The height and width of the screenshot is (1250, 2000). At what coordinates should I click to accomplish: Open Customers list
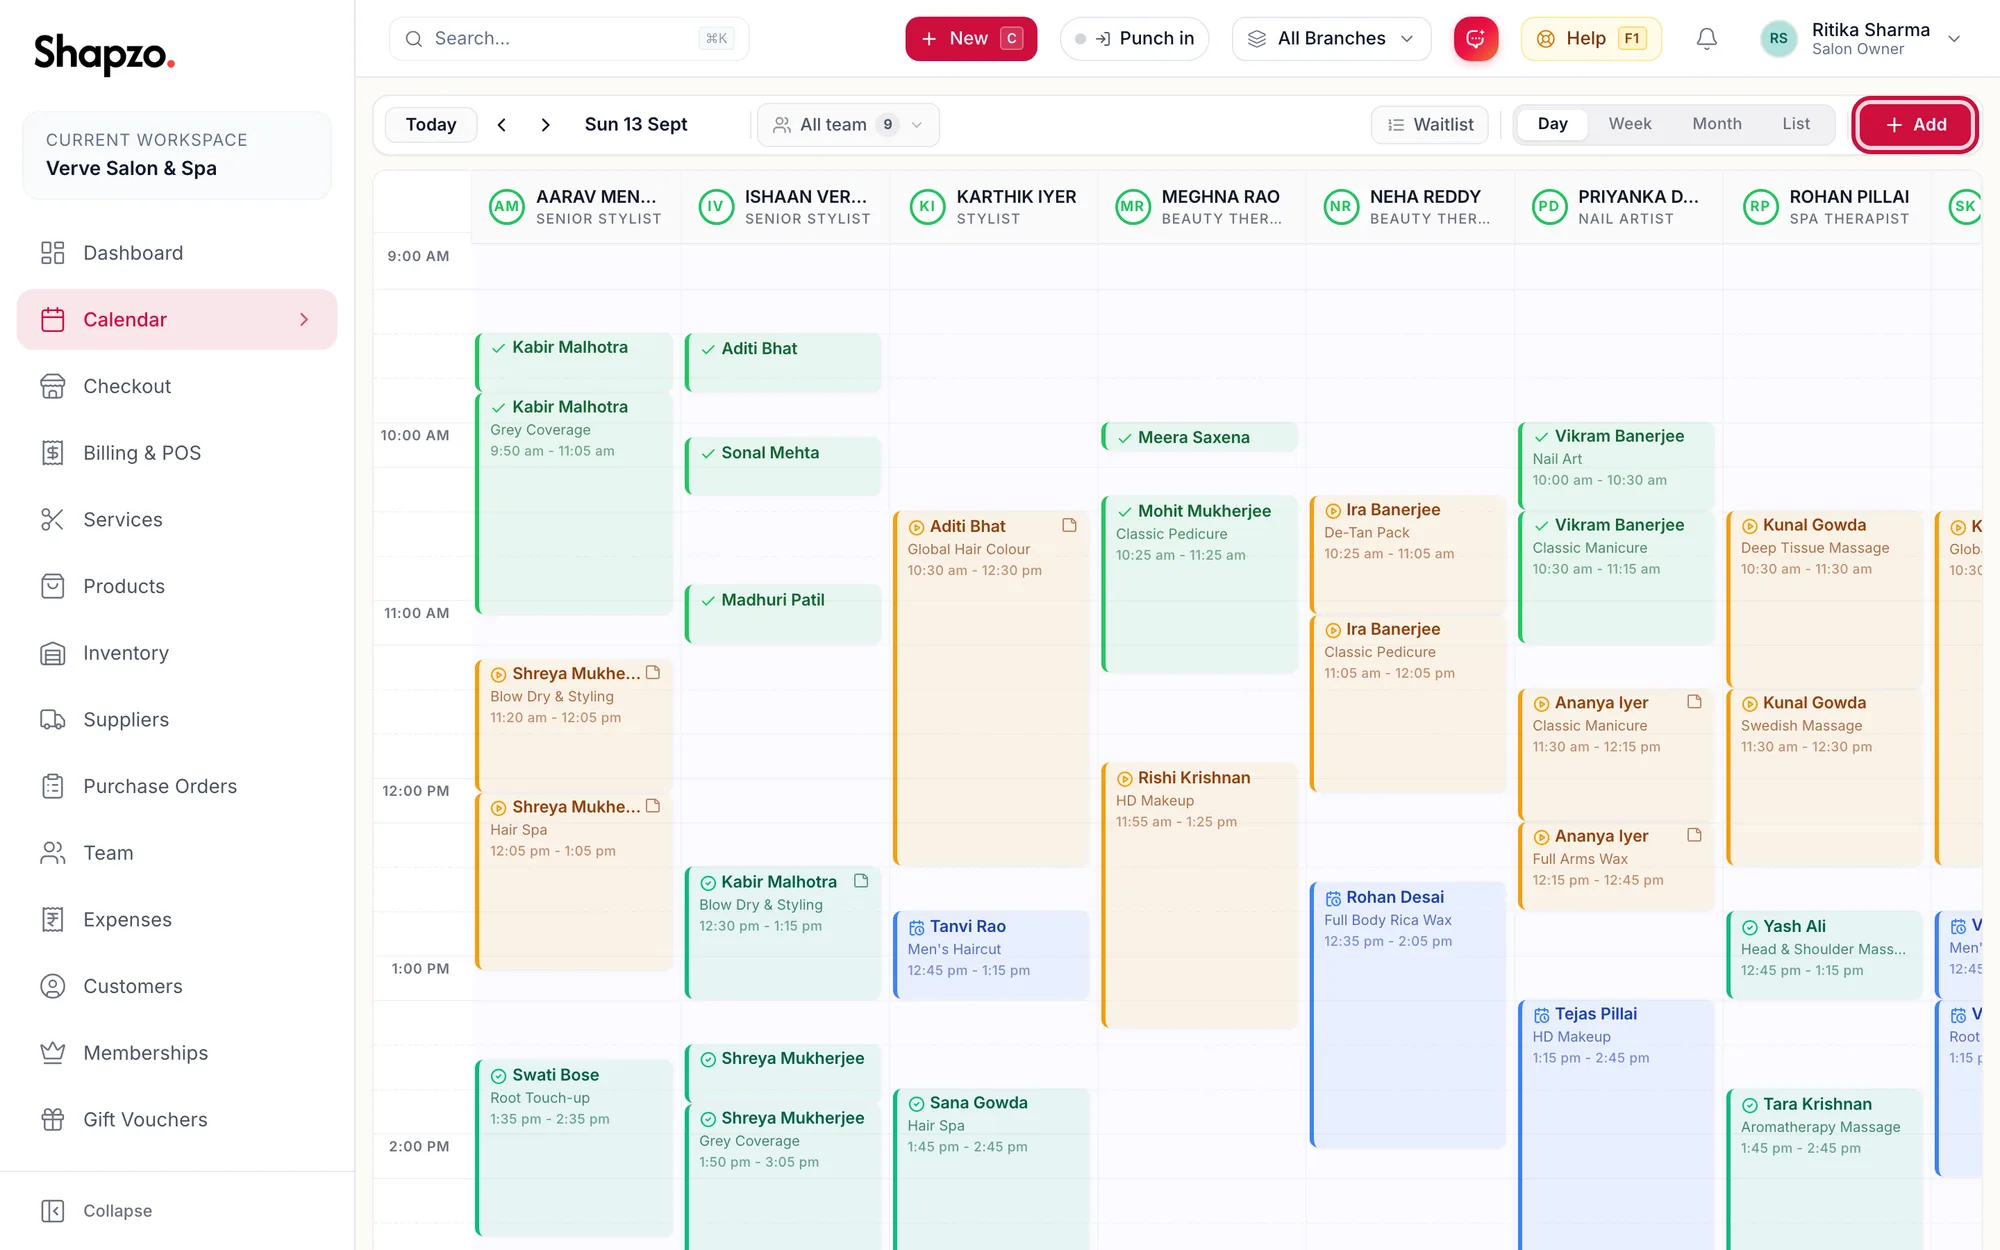pos(177,986)
